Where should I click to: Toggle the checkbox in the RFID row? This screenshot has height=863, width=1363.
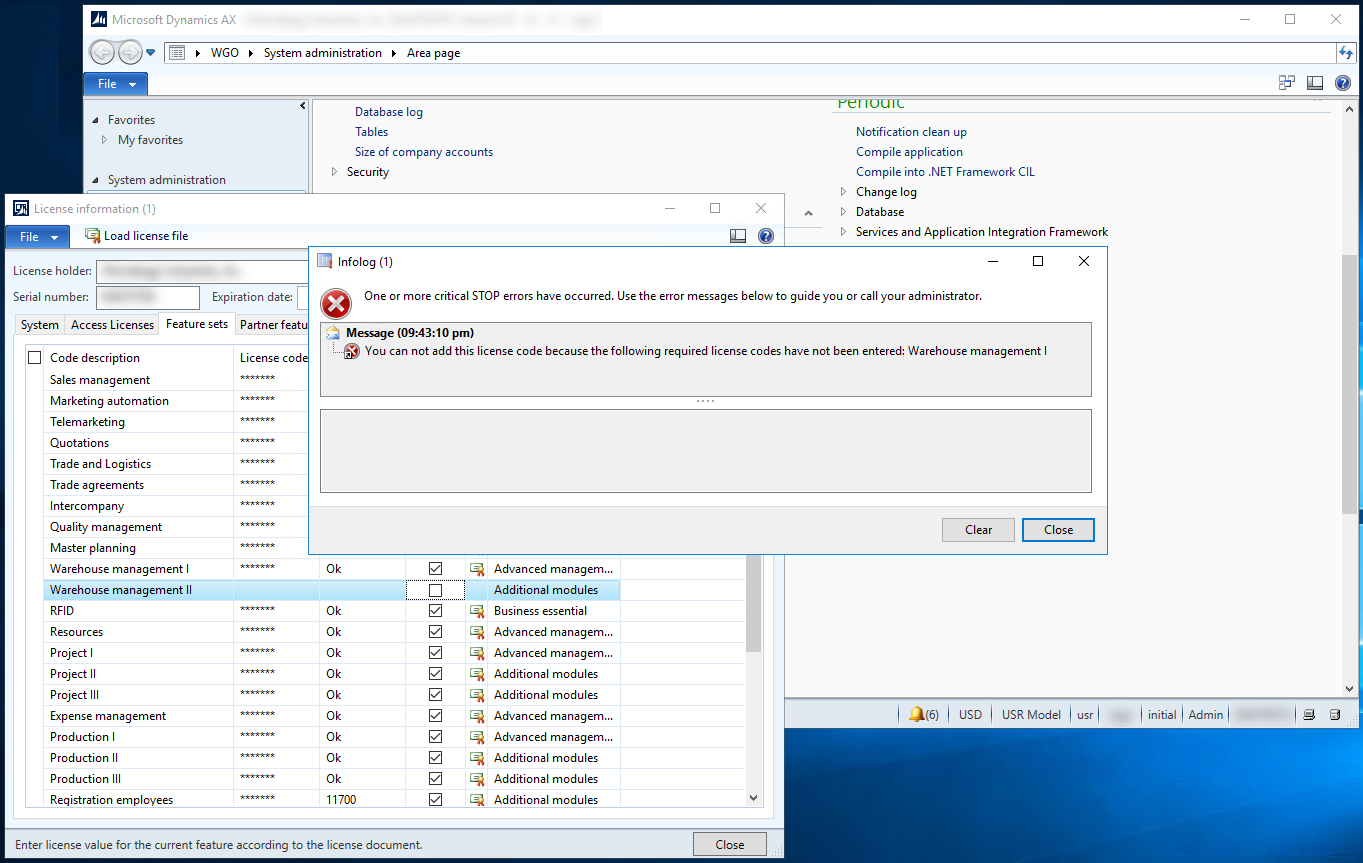[x=435, y=611]
